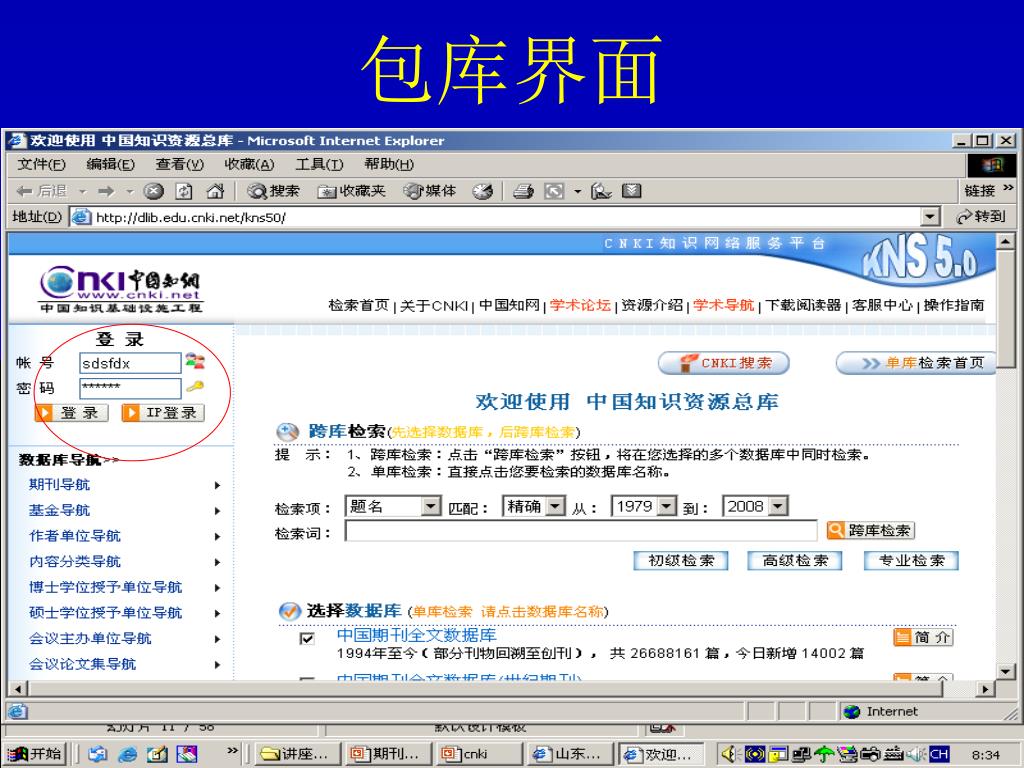Image resolution: width=1024 pixels, height=768 pixels.
Task: Expand the 博士学位授予单位导航 arrow
Action: click(217, 588)
